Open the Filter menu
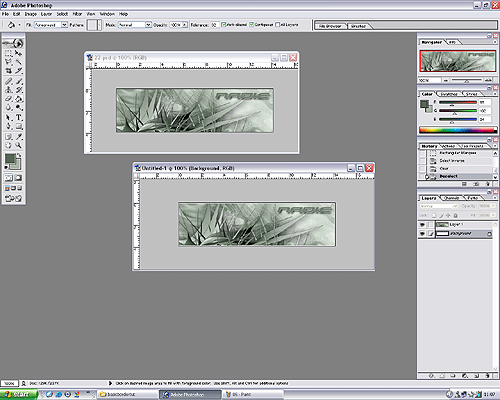Image resolution: width=500 pixels, height=400 pixels. [77, 14]
